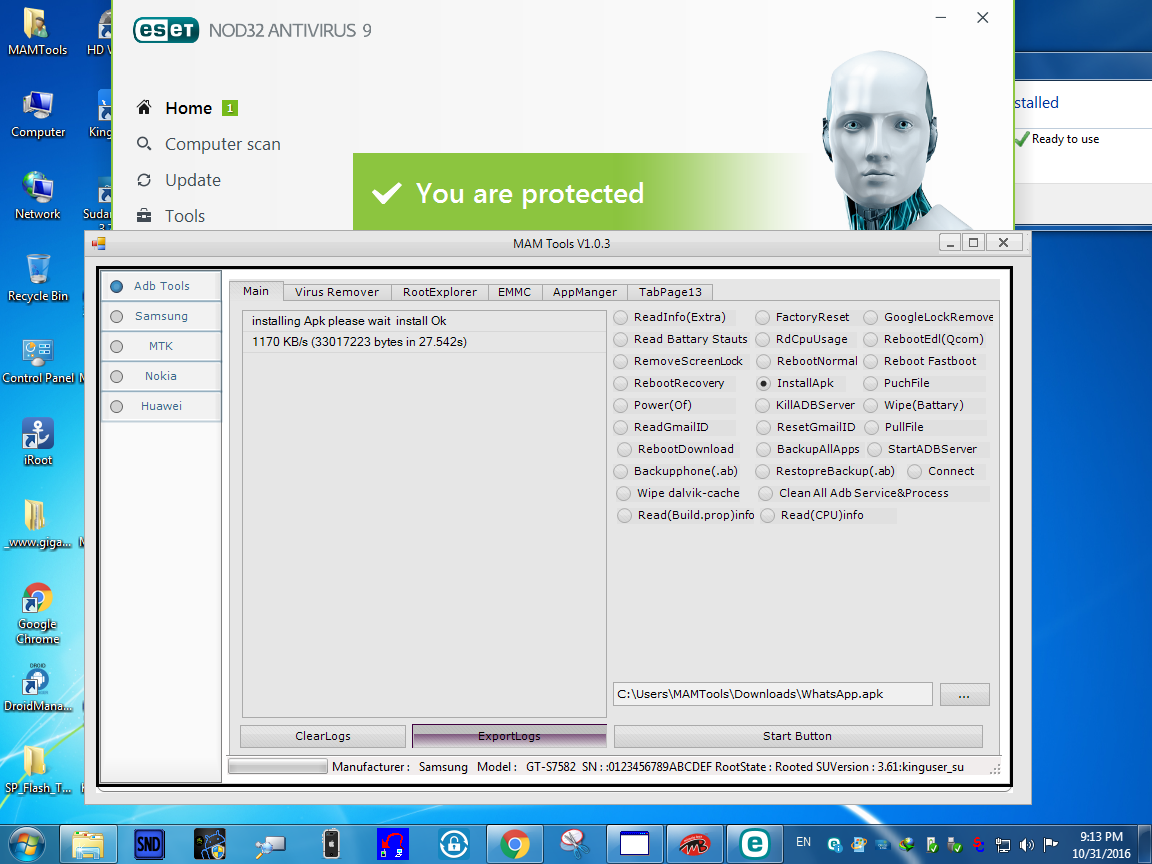Select the Wipe dalvik-cache radio button

point(624,494)
